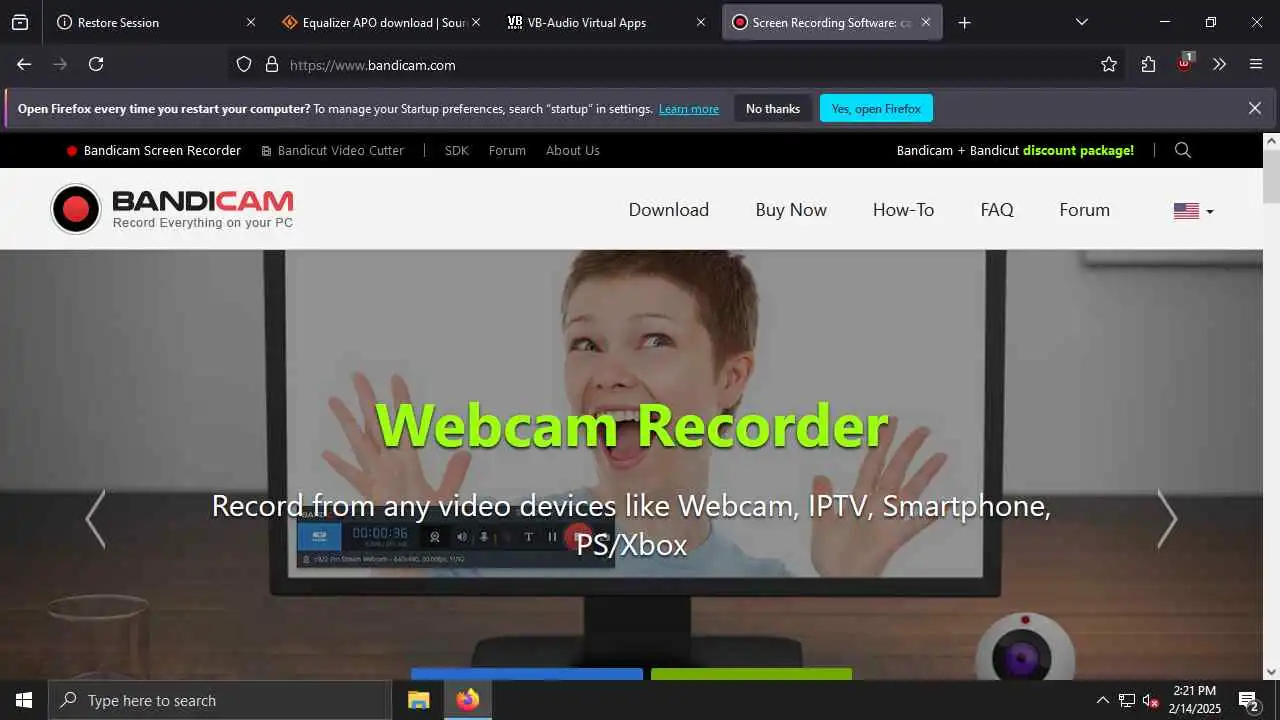Open the Buy Now menu item
This screenshot has height=720, width=1280.
[x=791, y=210]
